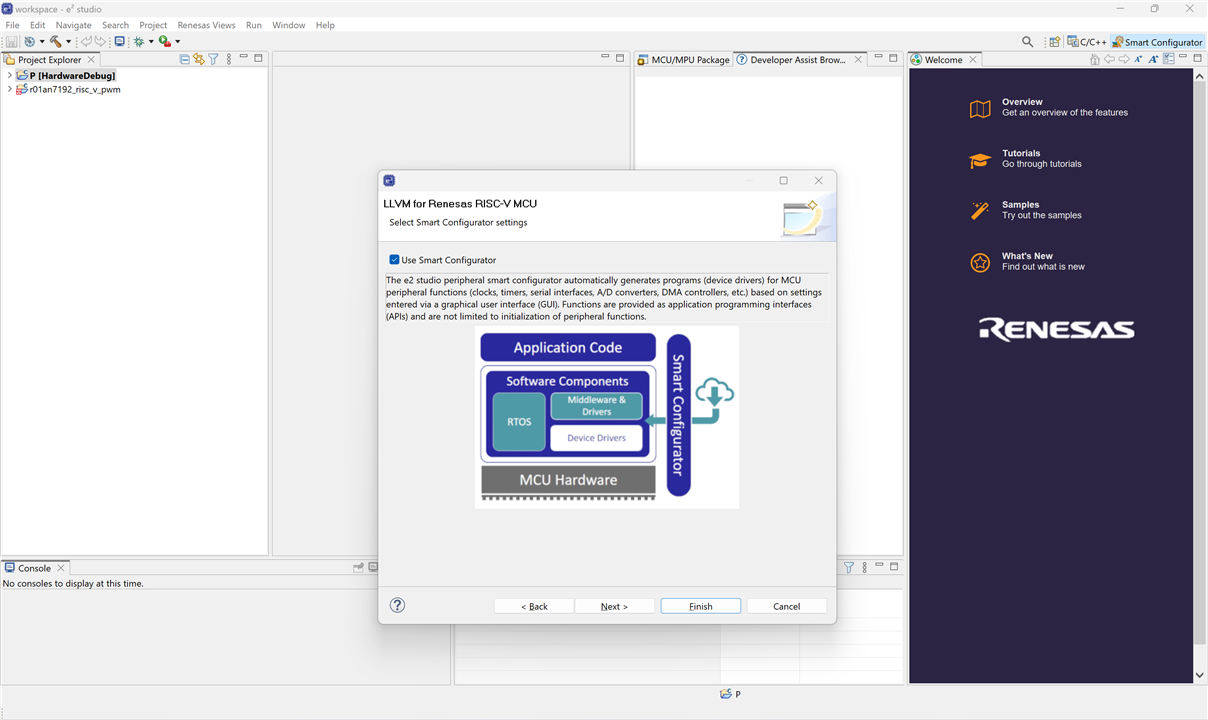Toggle Link with Editor in Project Explorer
Image resolution: width=1208 pixels, height=720 pixels.
click(198, 59)
